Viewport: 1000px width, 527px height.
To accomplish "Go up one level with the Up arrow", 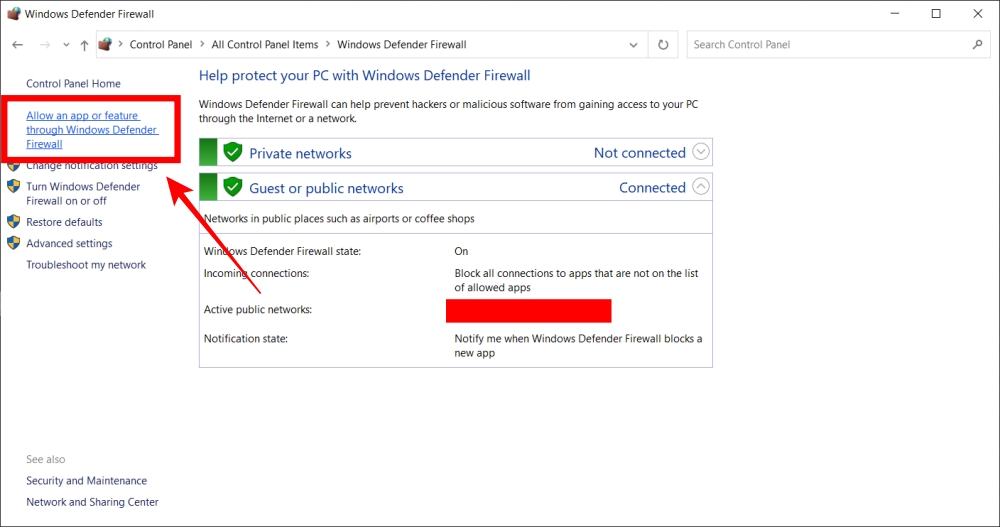I will point(84,45).
